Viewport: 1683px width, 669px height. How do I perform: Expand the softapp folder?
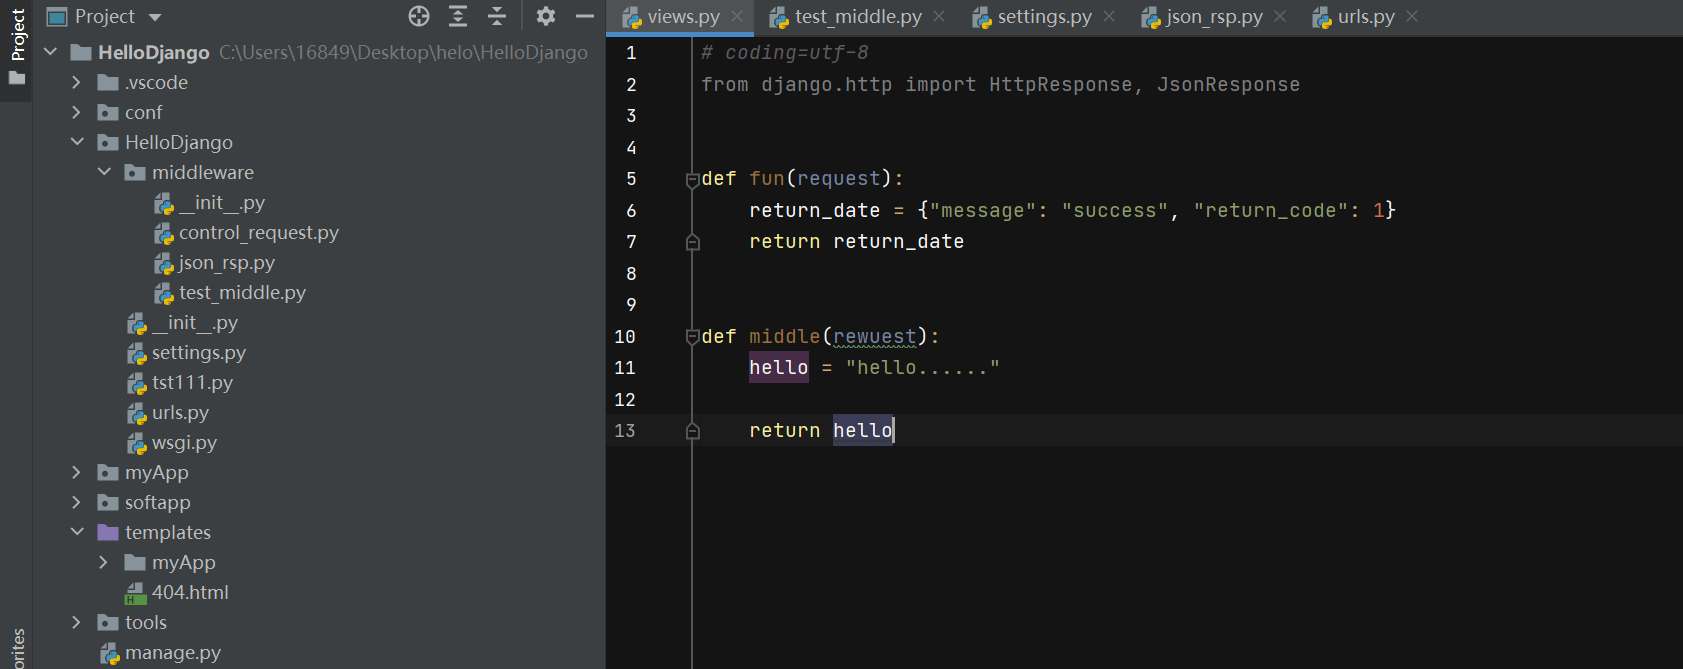pos(77,502)
